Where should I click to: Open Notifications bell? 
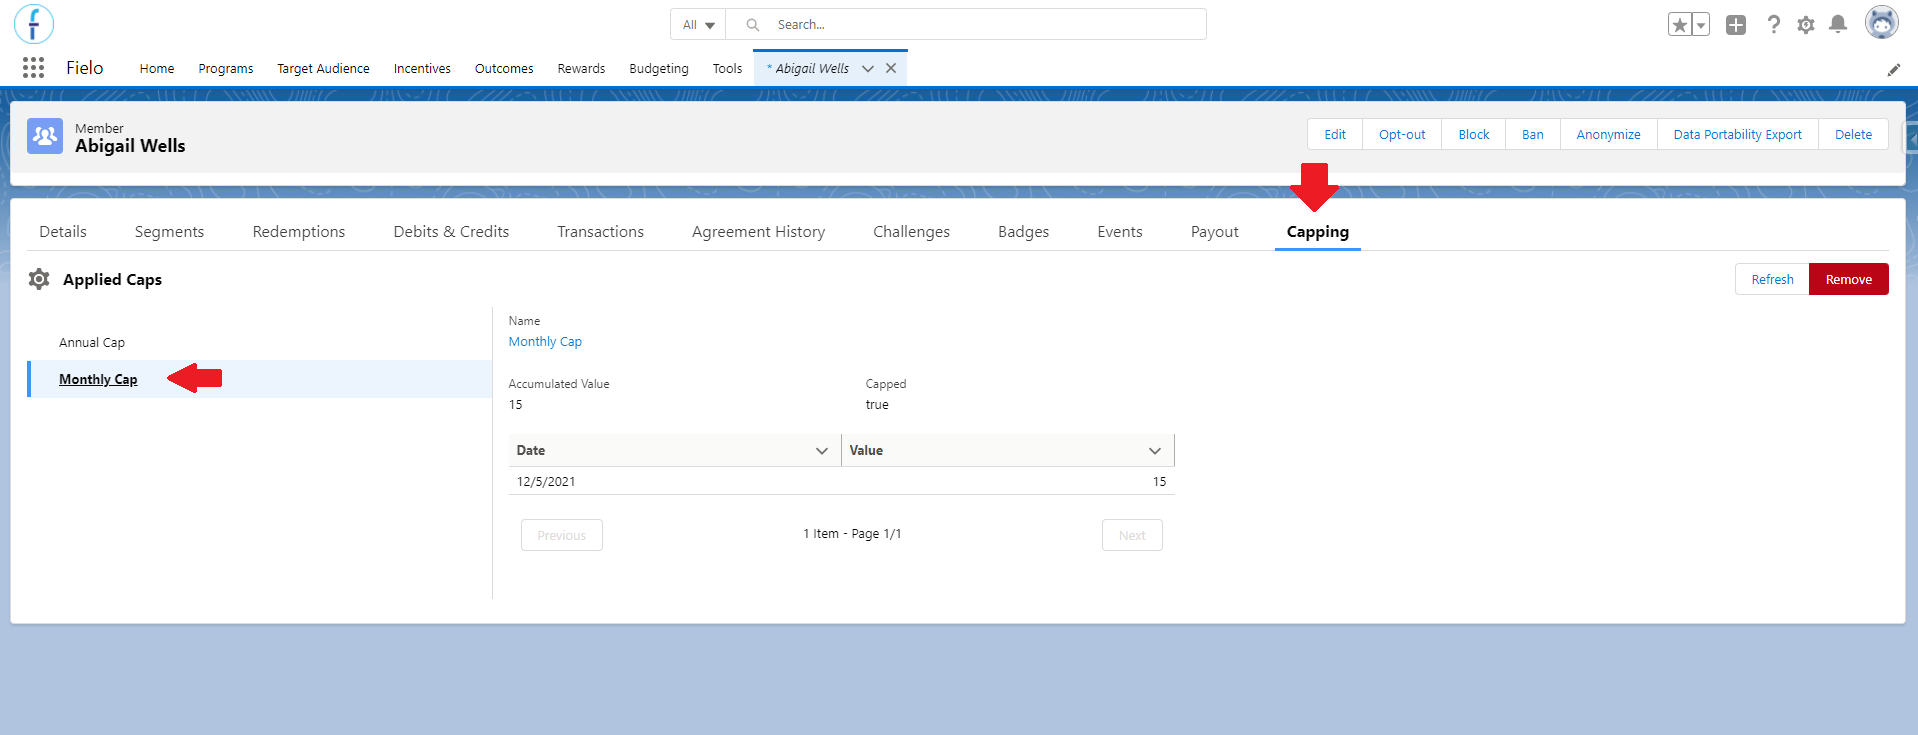[x=1838, y=24]
